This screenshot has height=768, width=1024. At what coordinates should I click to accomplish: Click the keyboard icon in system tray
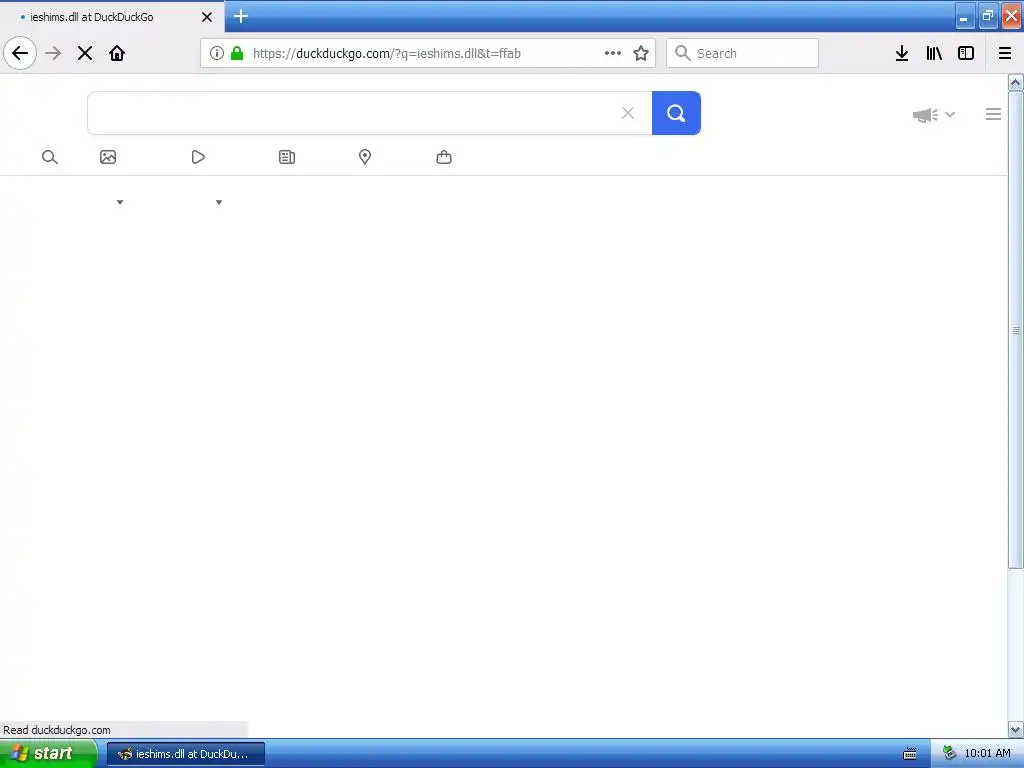click(910, 754)
